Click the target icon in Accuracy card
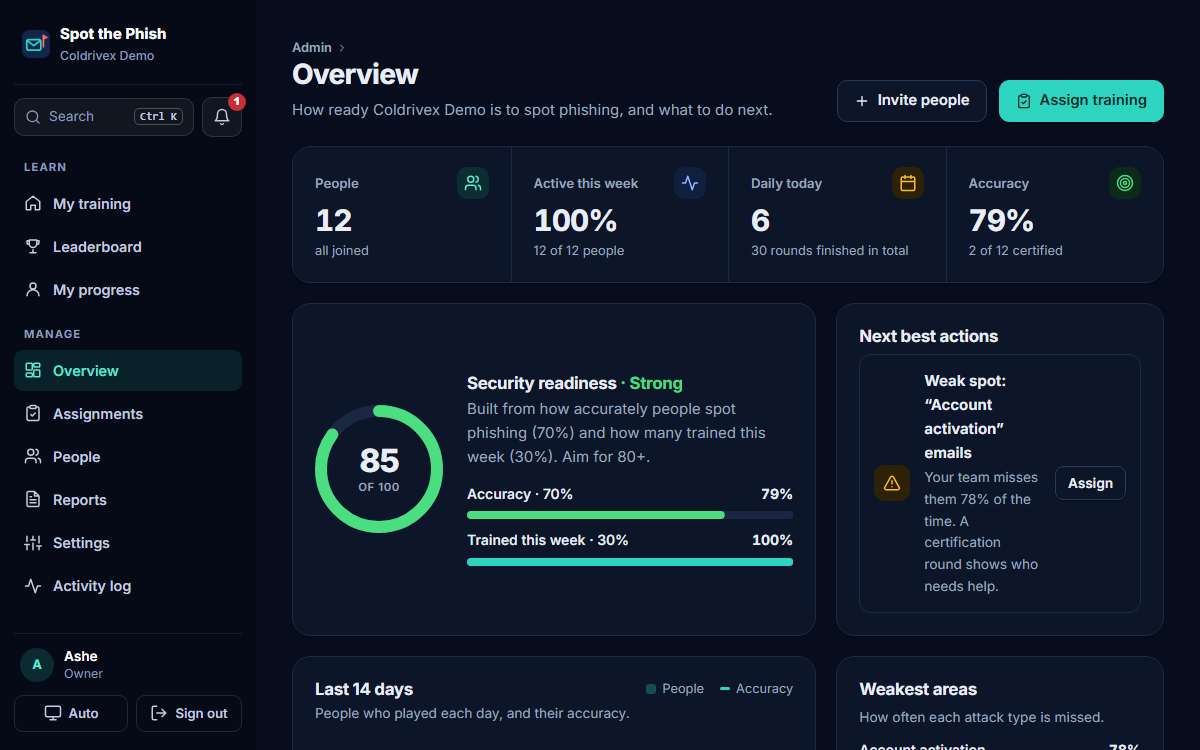This screenshot has width=1200, height=750. [1125, 183]
